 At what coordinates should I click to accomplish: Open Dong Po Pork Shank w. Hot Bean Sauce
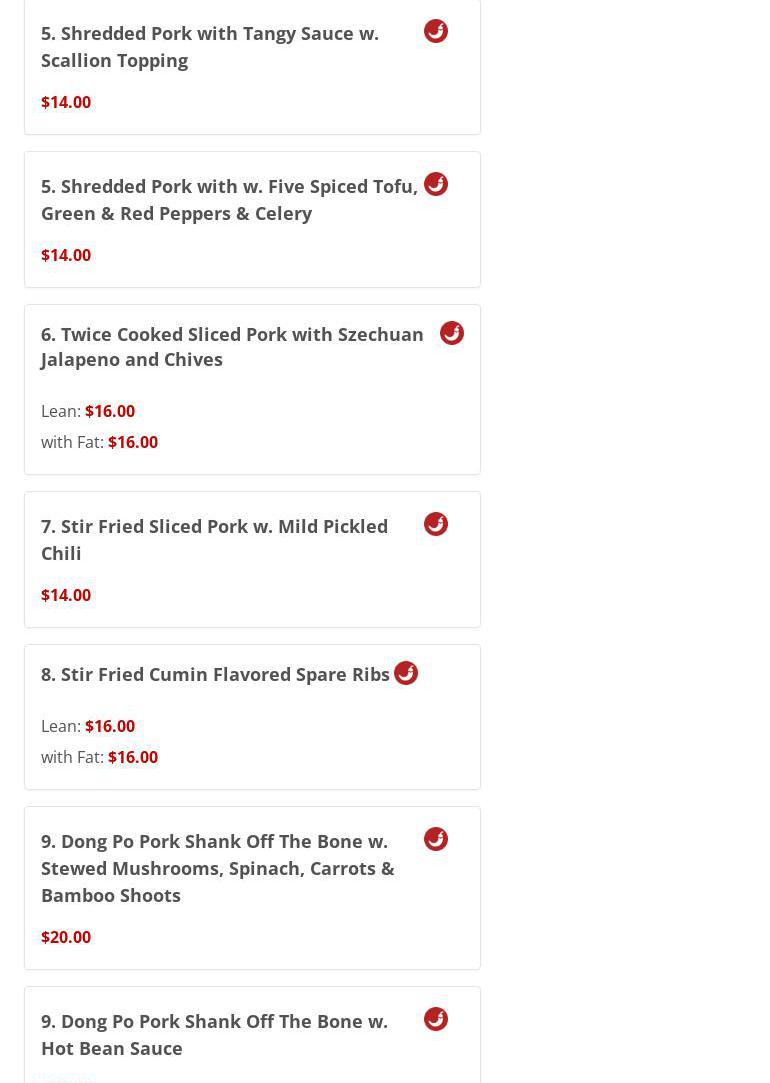[214, 1034]
